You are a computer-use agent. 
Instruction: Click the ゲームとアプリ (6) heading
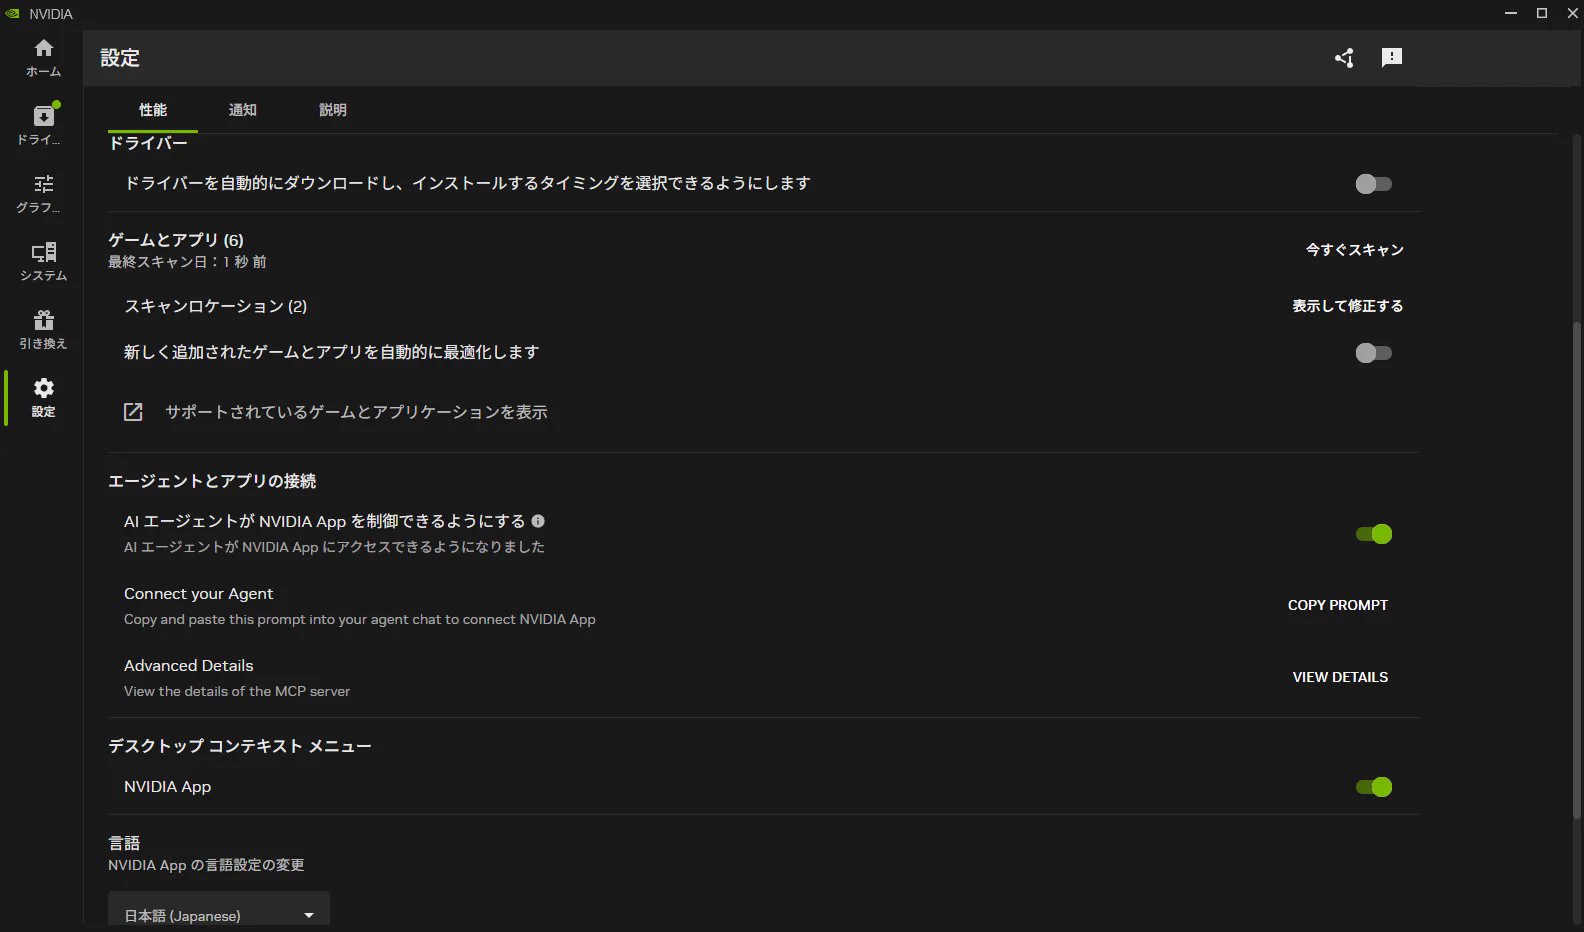(176, 240)
